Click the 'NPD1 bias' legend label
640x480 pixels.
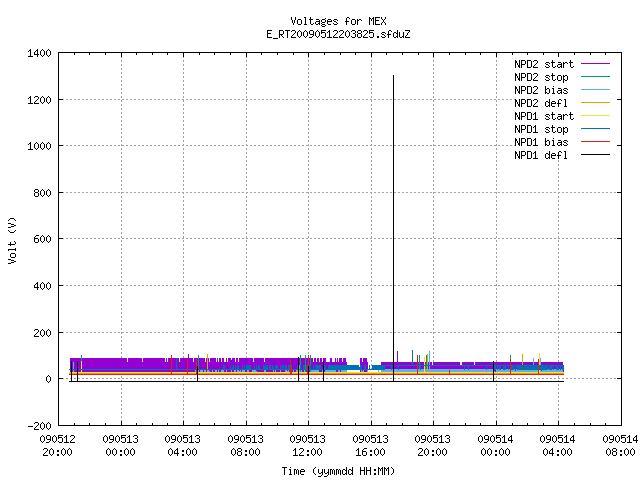tap(541, 142)
